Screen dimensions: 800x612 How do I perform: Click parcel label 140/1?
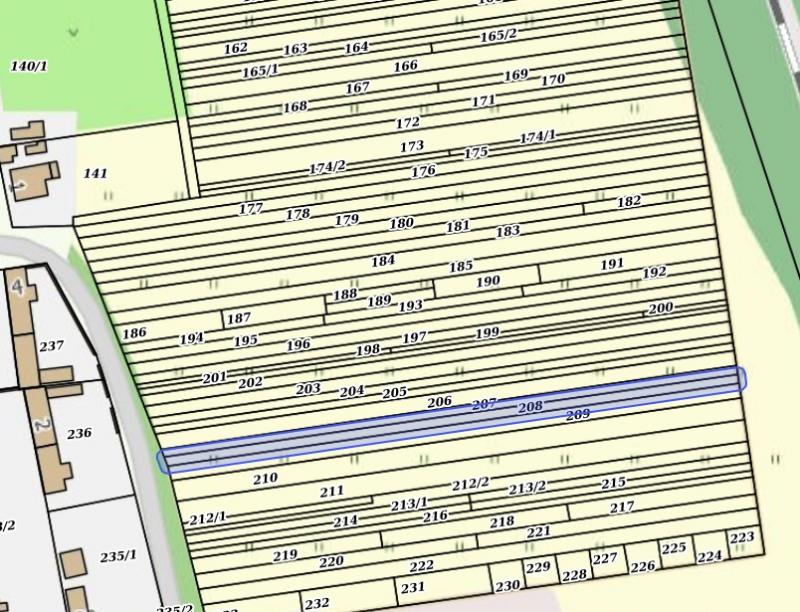(x=29, y=66)
